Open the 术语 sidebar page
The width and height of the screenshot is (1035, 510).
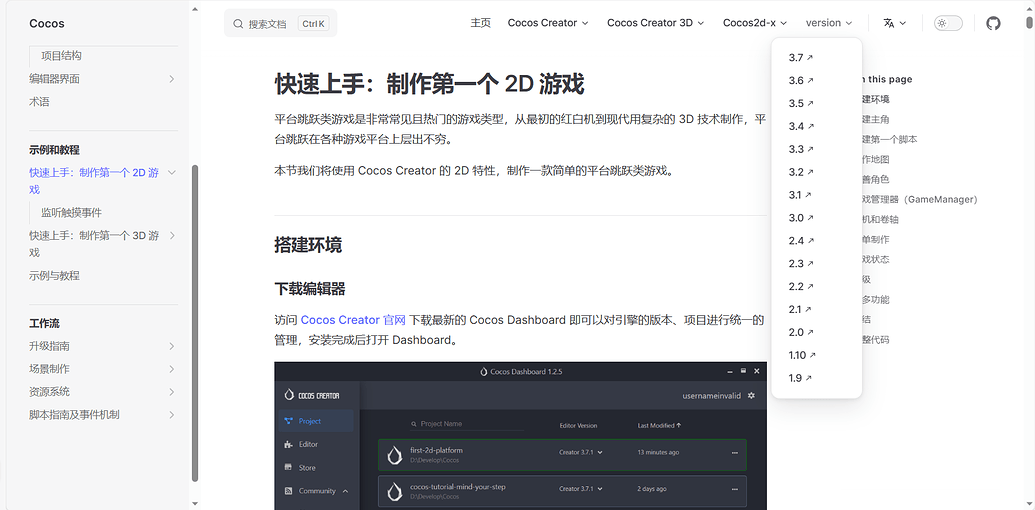(x=39, y=102)
